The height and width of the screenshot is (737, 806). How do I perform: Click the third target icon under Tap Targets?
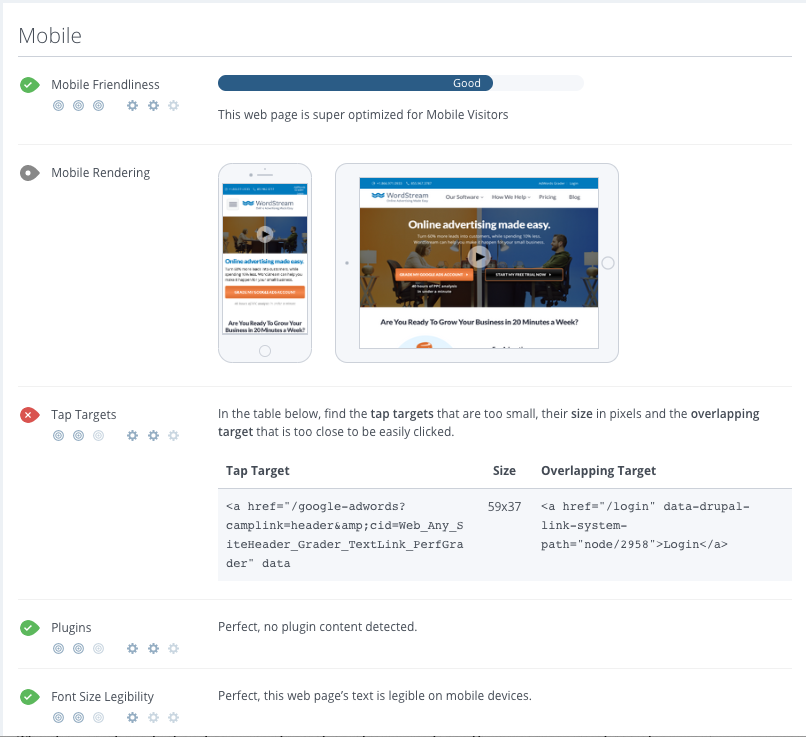point(98,435)
